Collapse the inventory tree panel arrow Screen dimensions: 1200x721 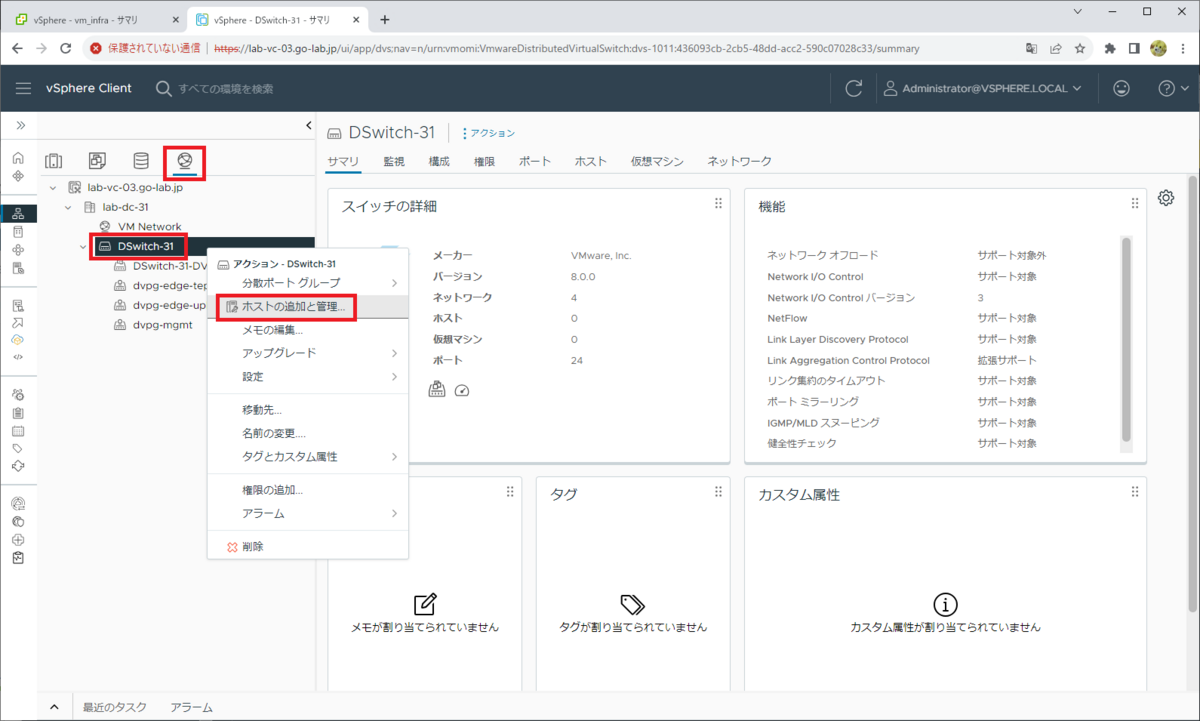308,125
